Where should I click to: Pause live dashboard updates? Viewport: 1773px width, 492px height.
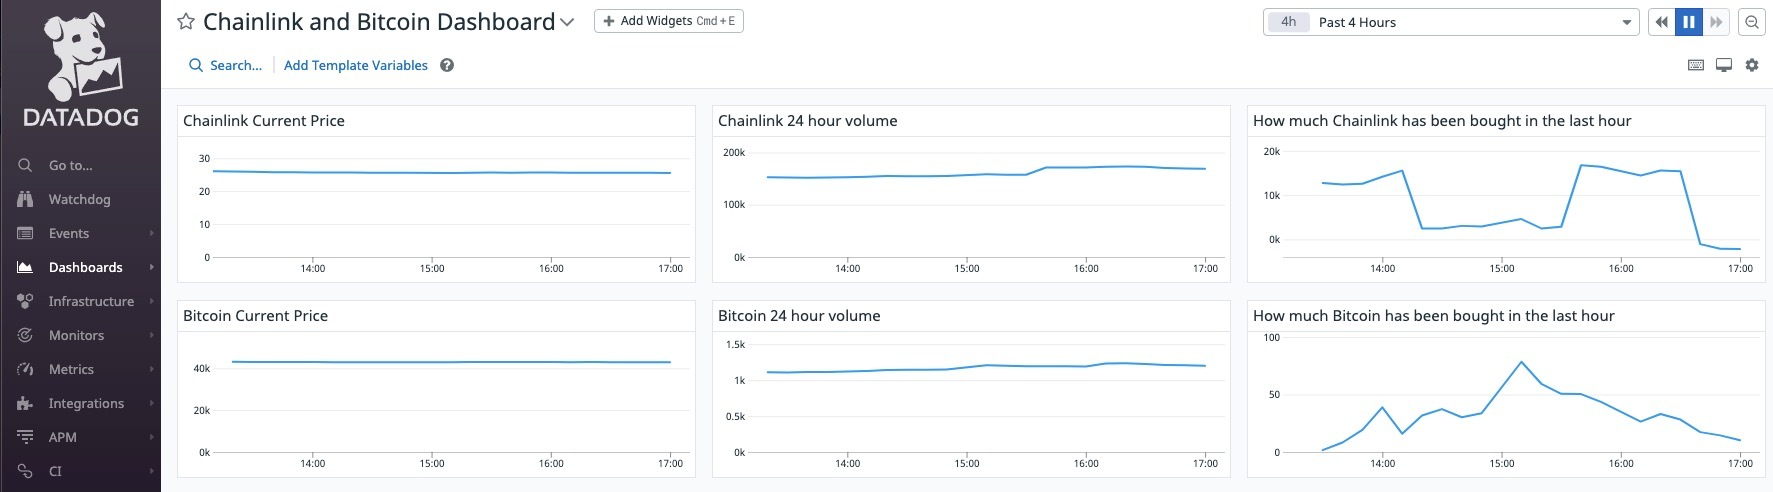pos(1689,22)
